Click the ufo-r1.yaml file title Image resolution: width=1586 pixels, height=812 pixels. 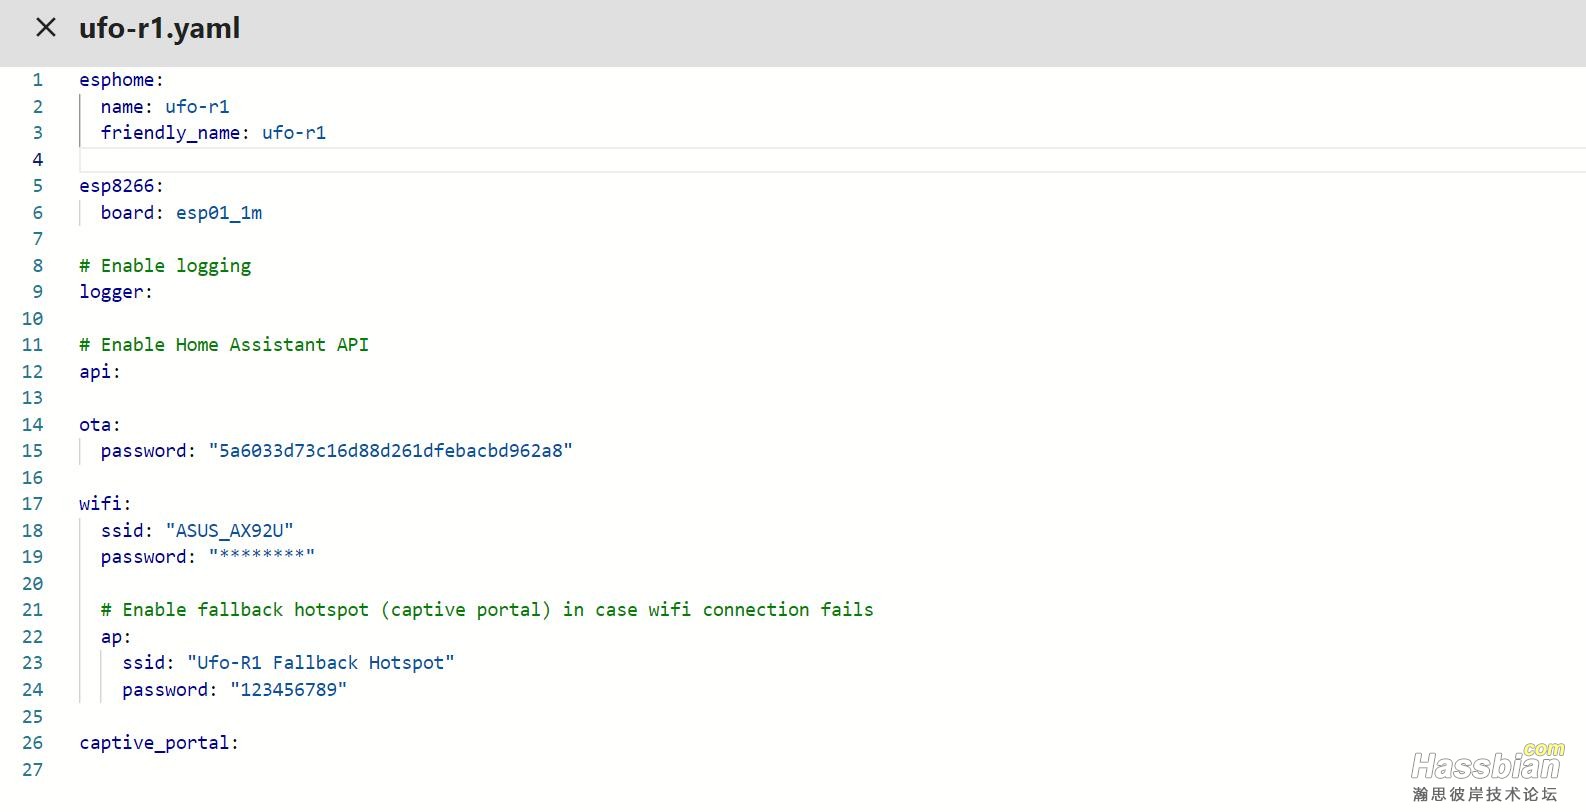(x=160, y=28)
